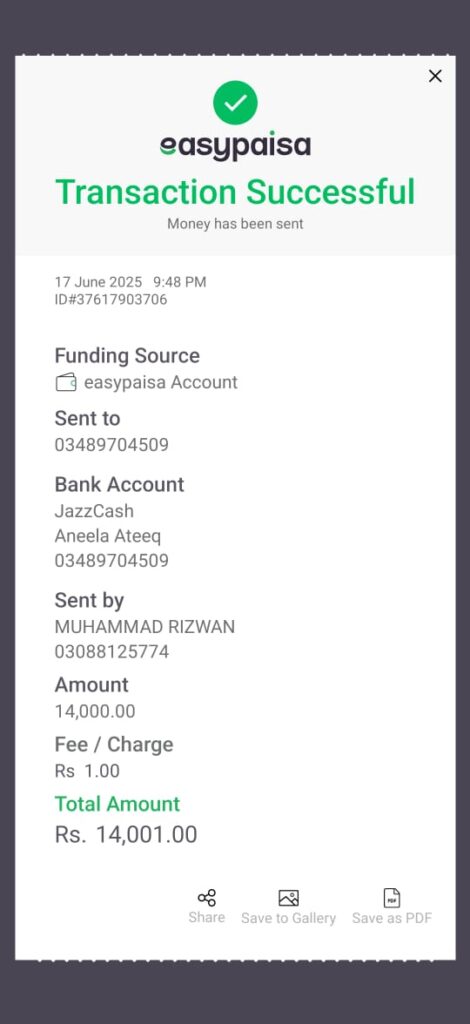The image size is (470, 1024).
Task: Click the Transaction Successful heading
Action: (x=235, y=192)
